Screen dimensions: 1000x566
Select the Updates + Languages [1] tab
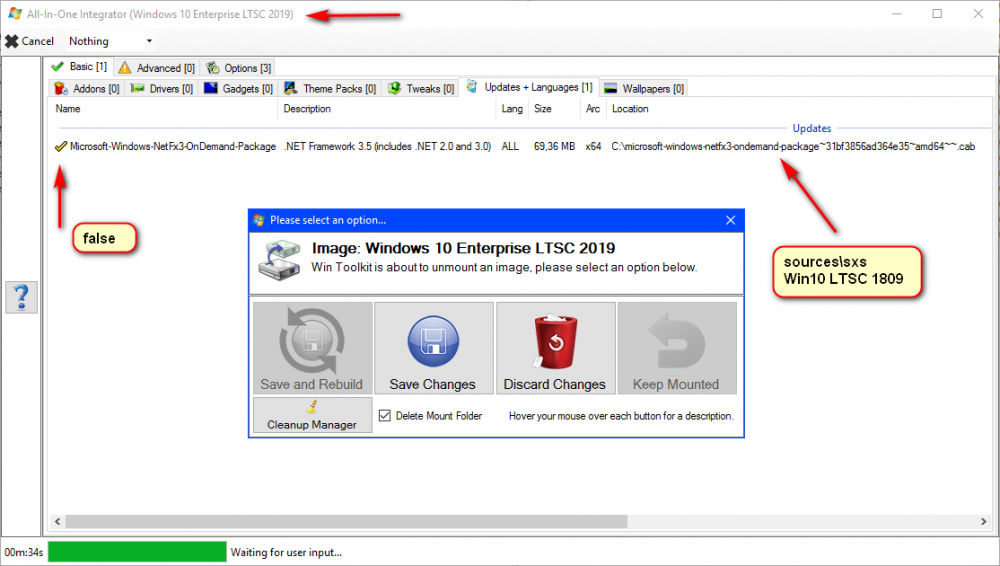tap(529, 87)
